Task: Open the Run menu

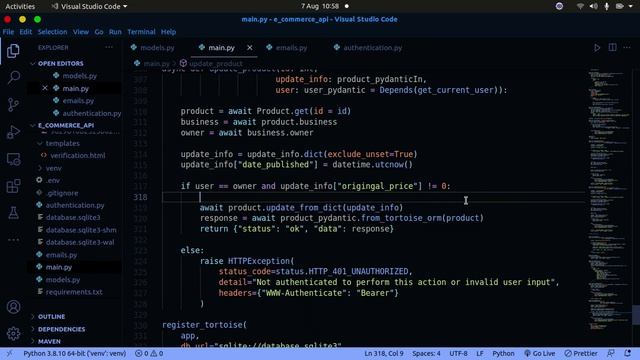Action: click(115, 32)
